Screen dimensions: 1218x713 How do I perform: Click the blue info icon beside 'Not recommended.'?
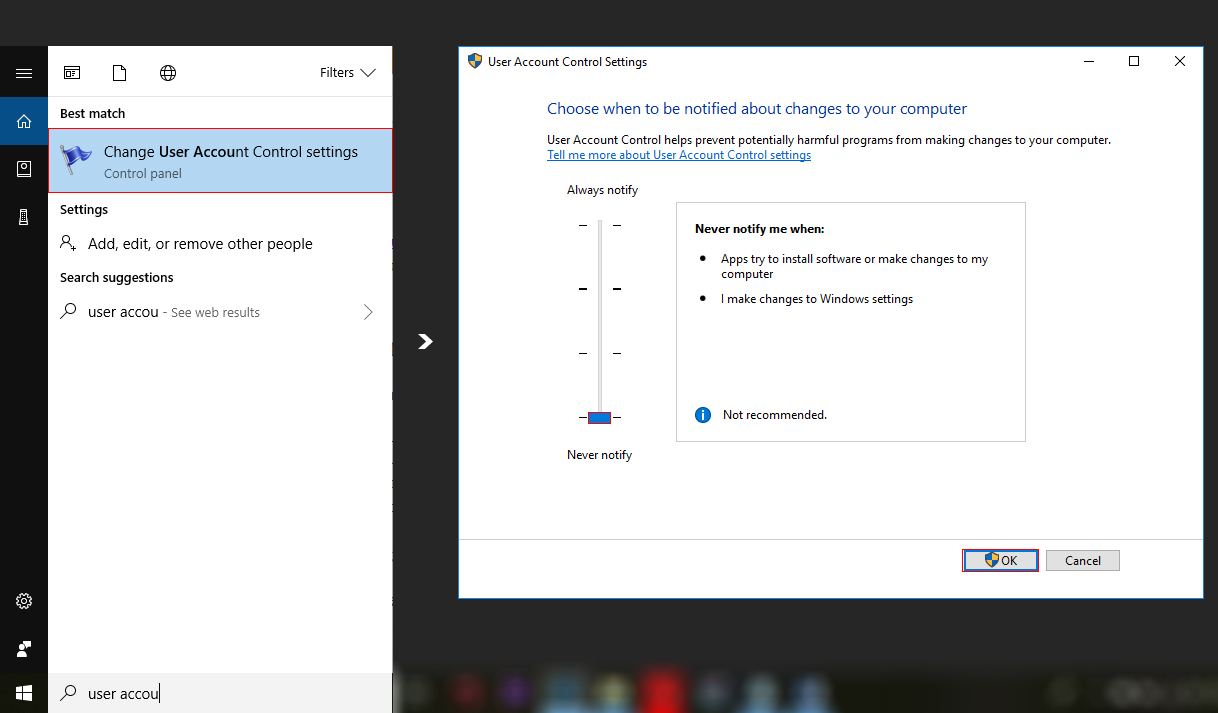[703, 415]
